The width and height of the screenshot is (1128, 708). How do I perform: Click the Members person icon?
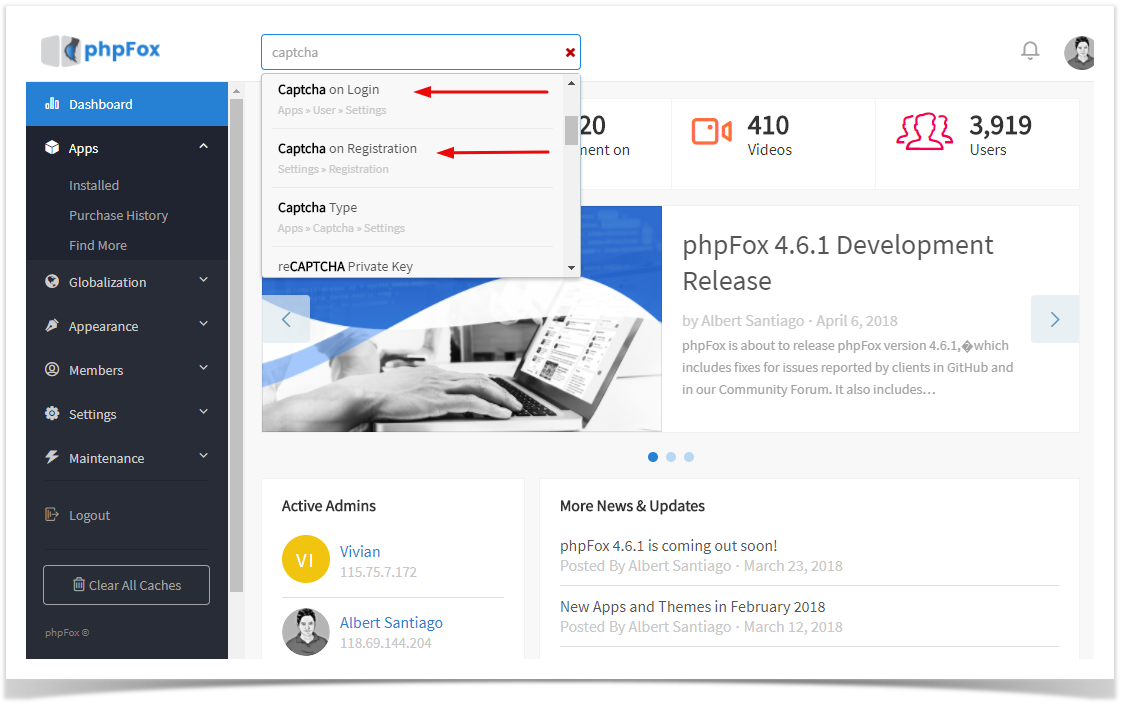(x=52, y=369)
